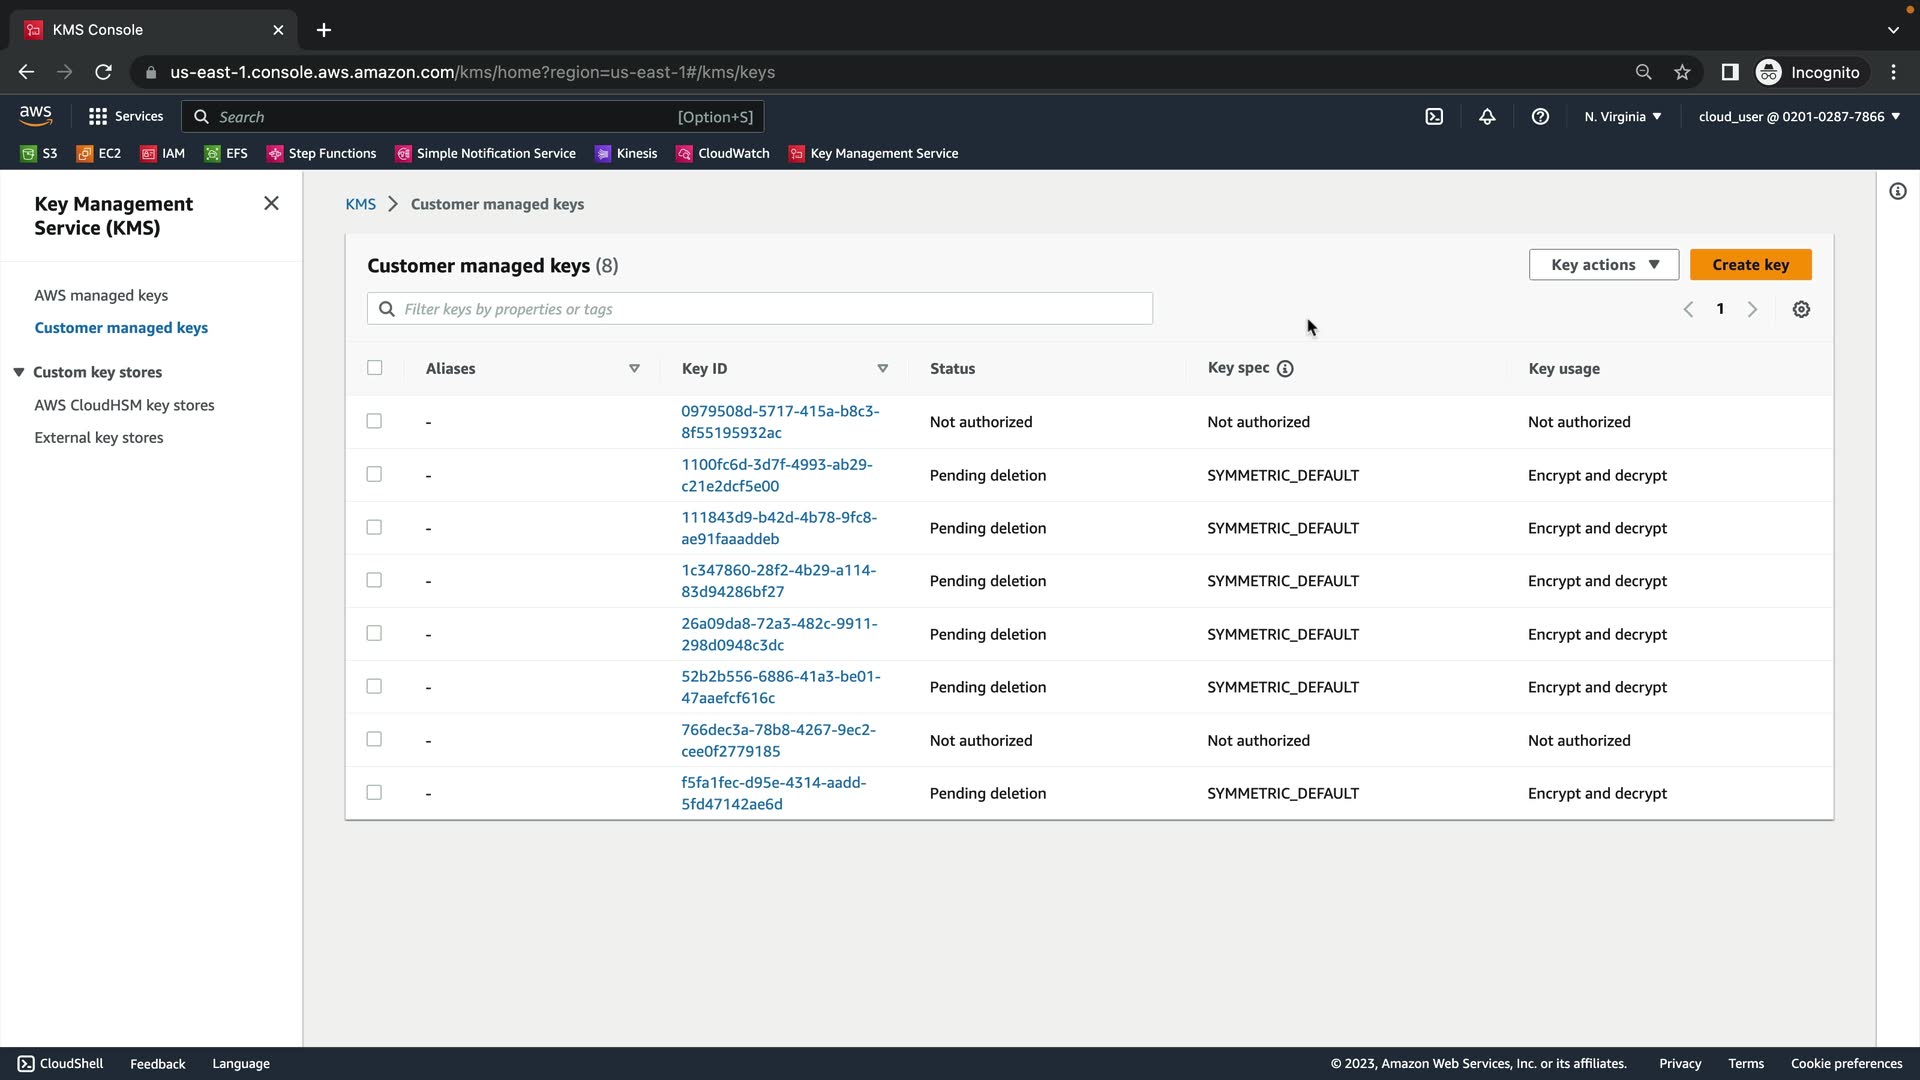Select checkbox for key 1100fc6d-3d7f-4993
This screenshot has height=1080, width=1920.
(x=374, y=475)
